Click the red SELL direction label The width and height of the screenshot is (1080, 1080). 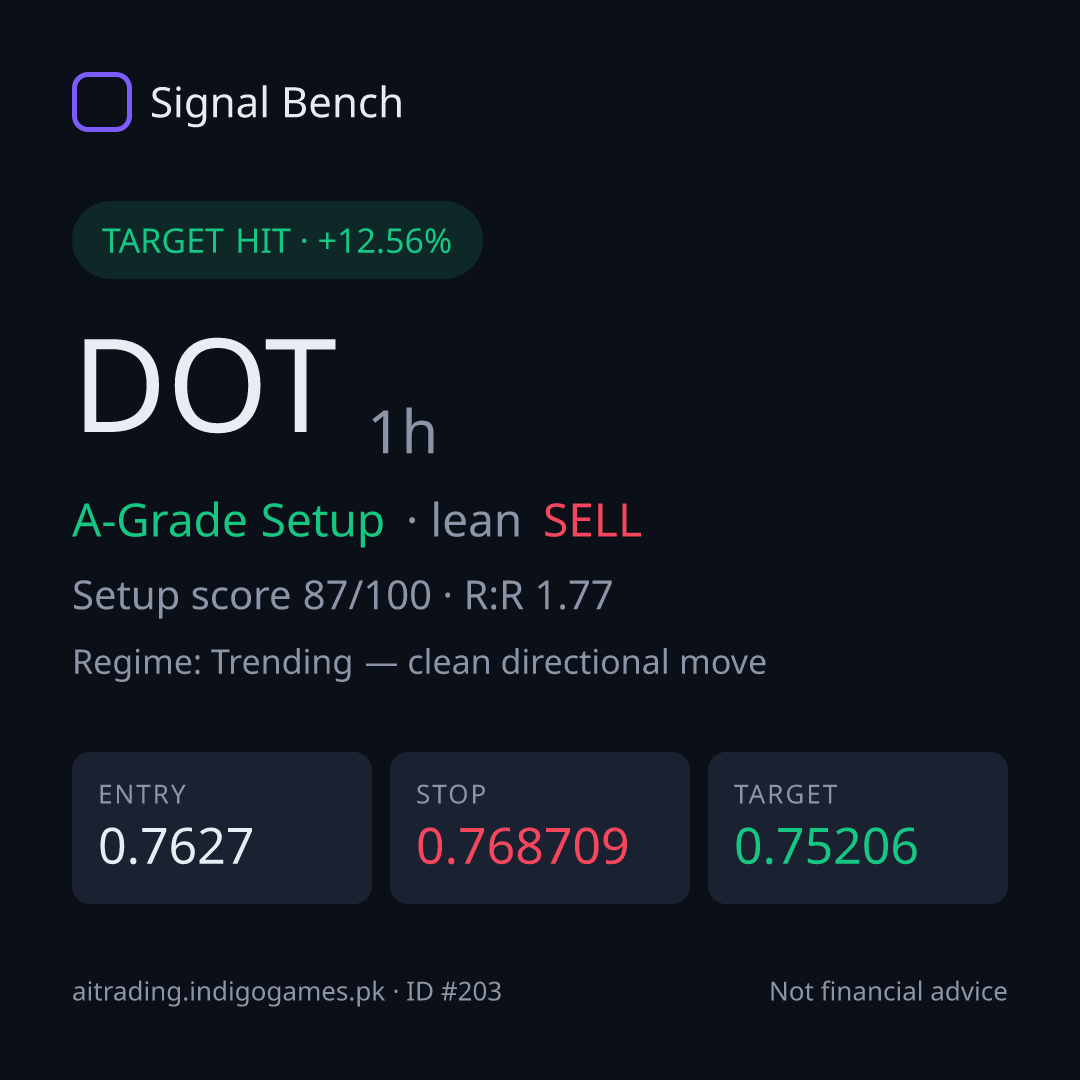coord(592,521)
